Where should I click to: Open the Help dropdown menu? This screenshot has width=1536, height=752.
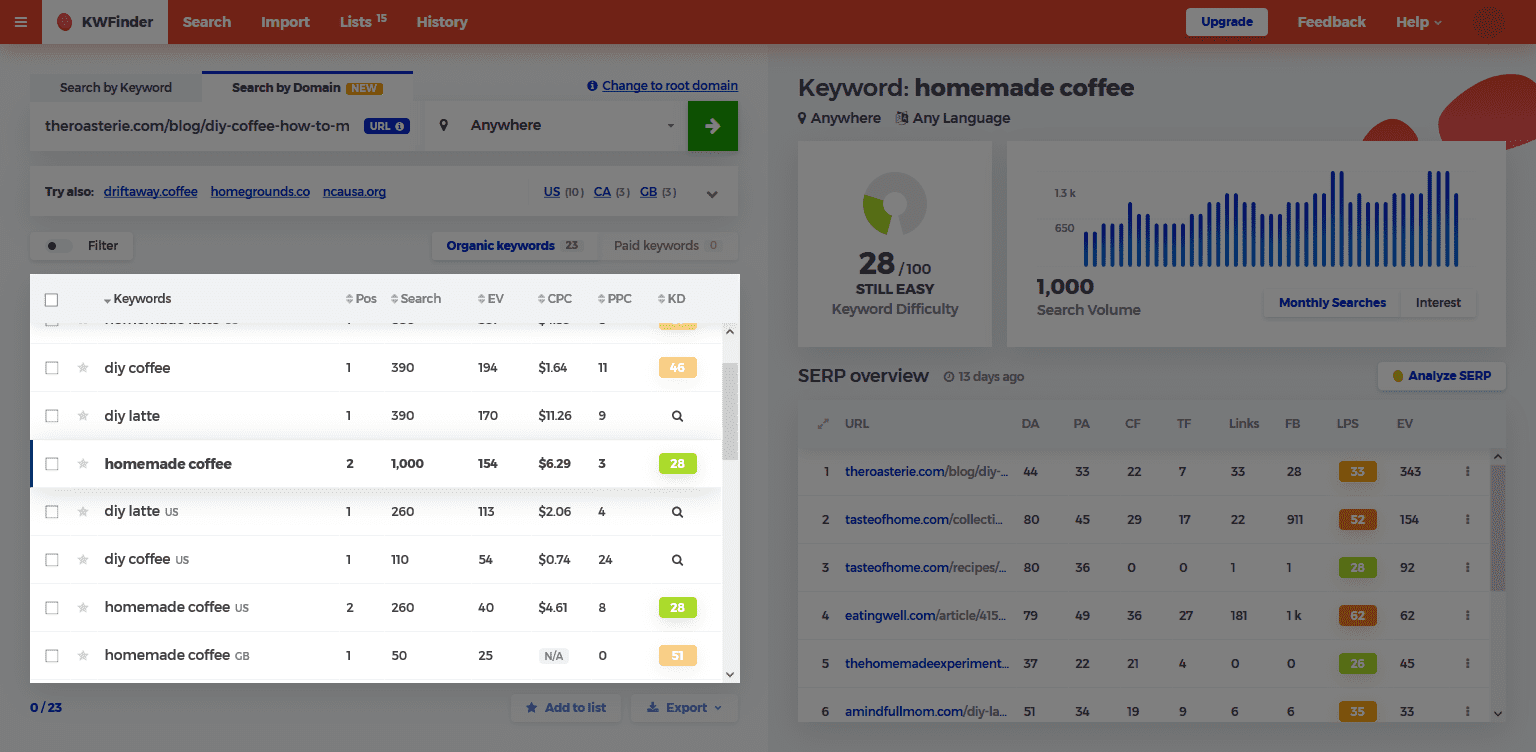1419,22
